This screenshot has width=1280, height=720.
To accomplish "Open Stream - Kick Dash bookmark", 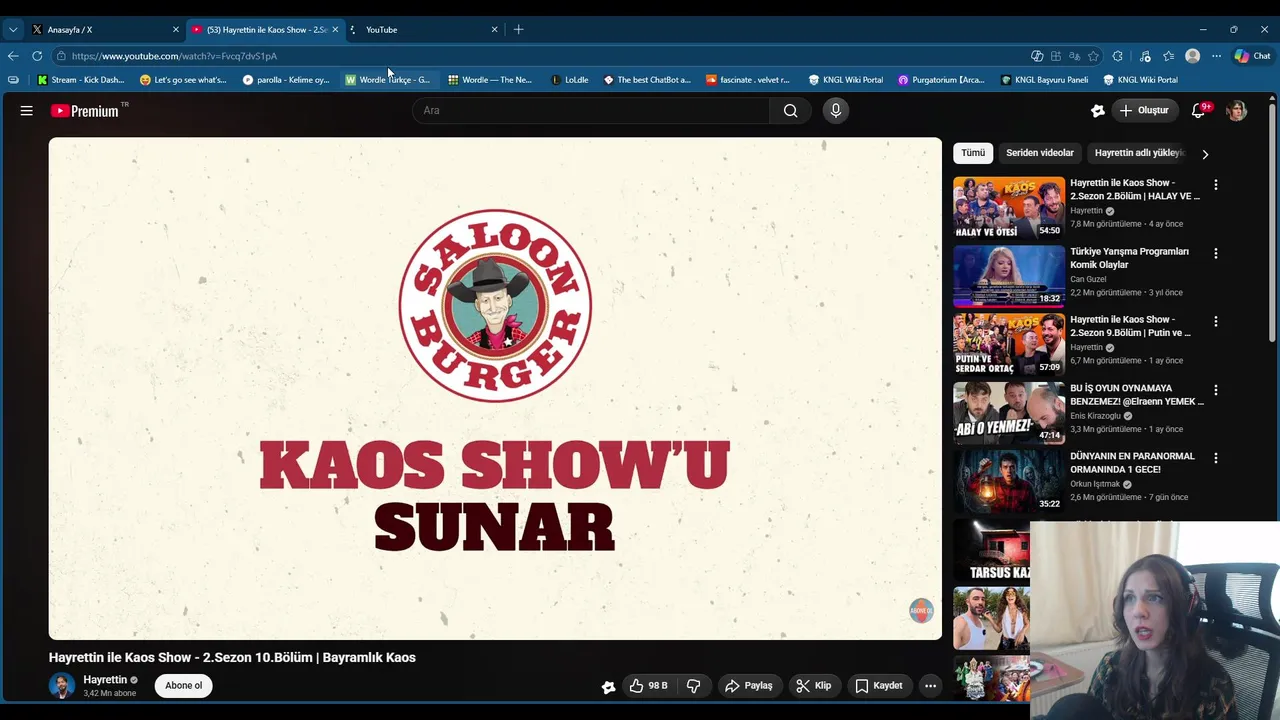I will 81,80.
